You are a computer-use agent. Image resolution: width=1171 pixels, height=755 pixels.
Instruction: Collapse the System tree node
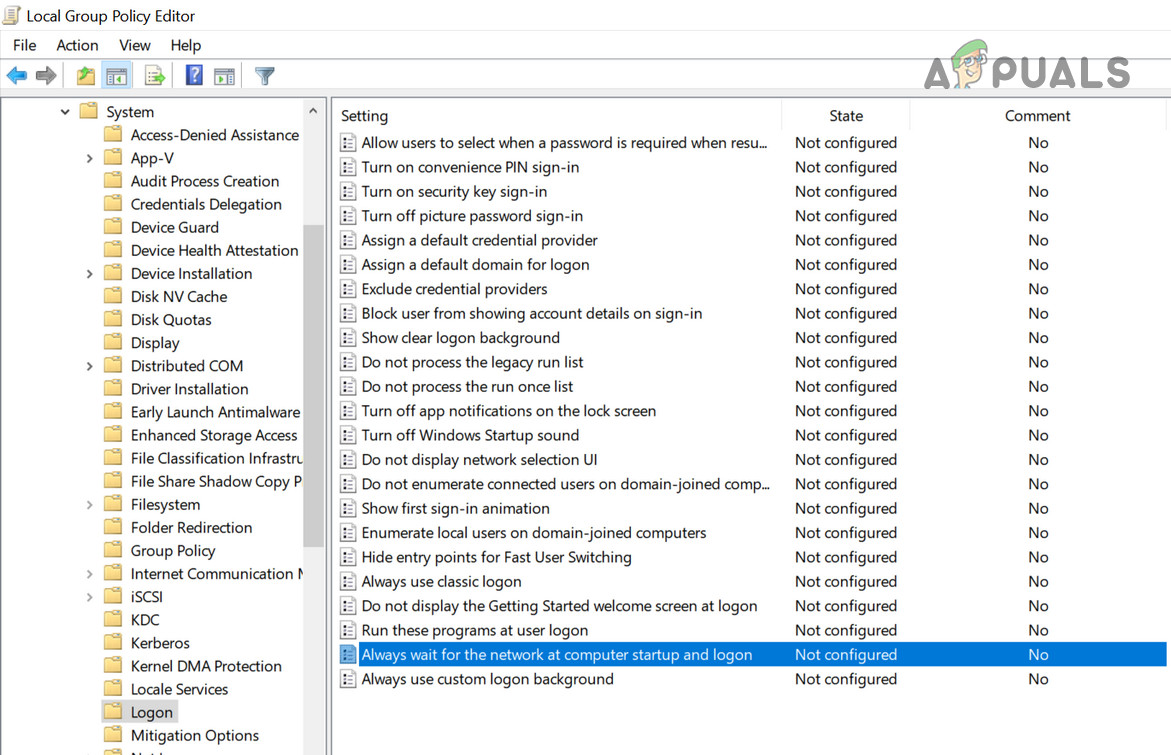tap(65, 112)
